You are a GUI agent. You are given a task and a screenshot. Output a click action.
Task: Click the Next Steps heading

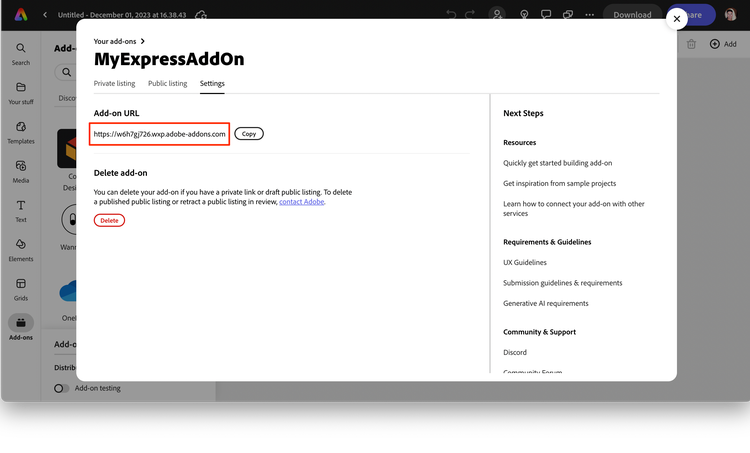point(523,113)
